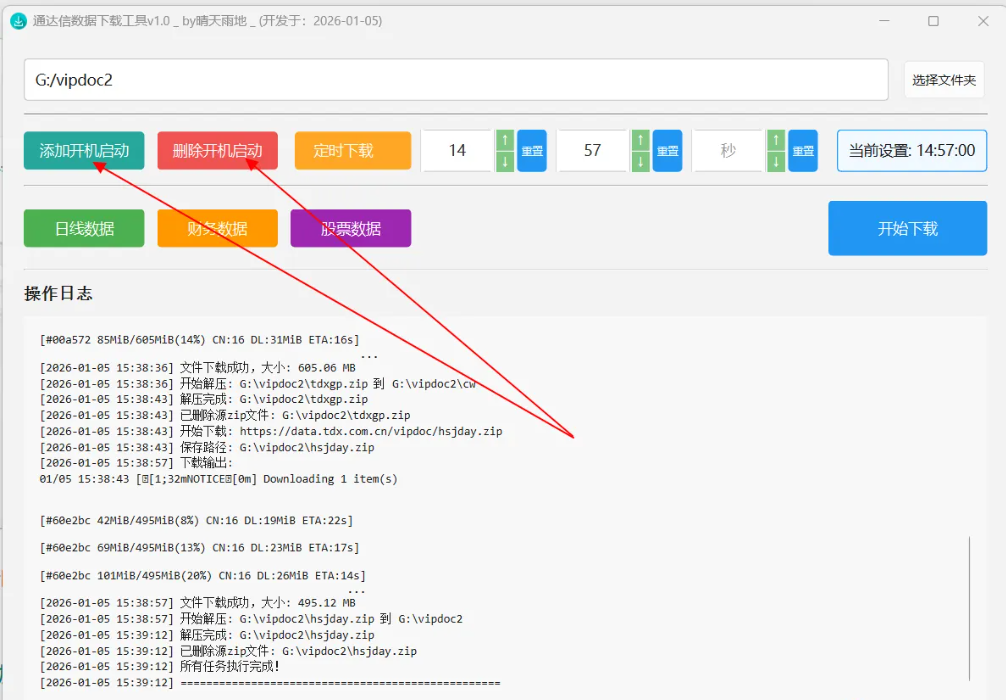Select the G:/vipdoc2 path input field
1006x700 pixels.
[456, 79]
